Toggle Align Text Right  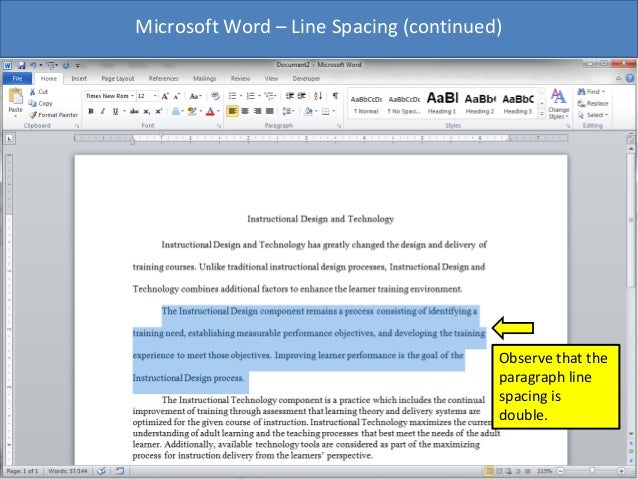[x=257, y=111]
